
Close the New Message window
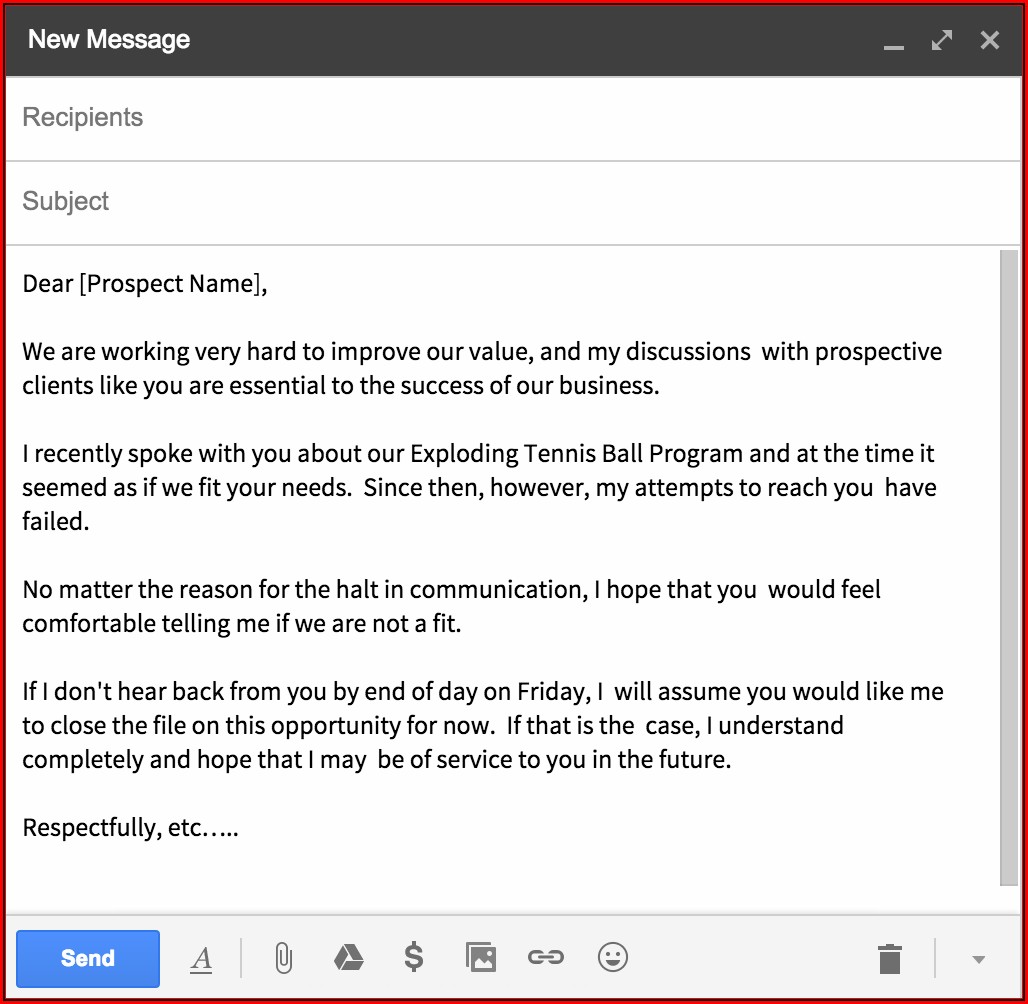pyautogui.click(x=989, y=40)
